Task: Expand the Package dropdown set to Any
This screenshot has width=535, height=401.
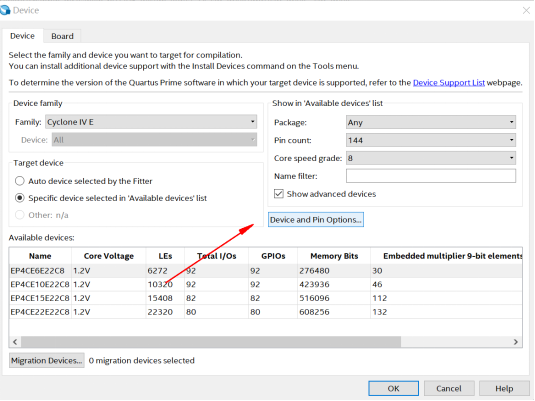Action: [x=431, y=122]
